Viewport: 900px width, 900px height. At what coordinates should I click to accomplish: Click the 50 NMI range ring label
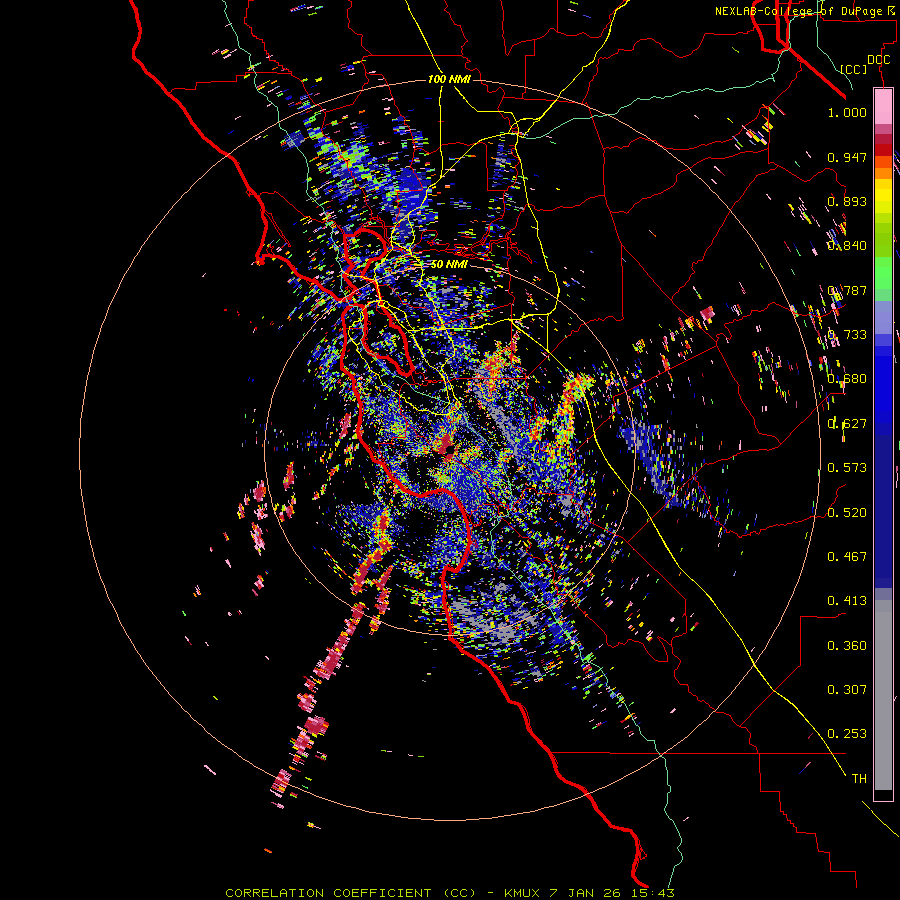pyautogui.click(x=449, y=264)
